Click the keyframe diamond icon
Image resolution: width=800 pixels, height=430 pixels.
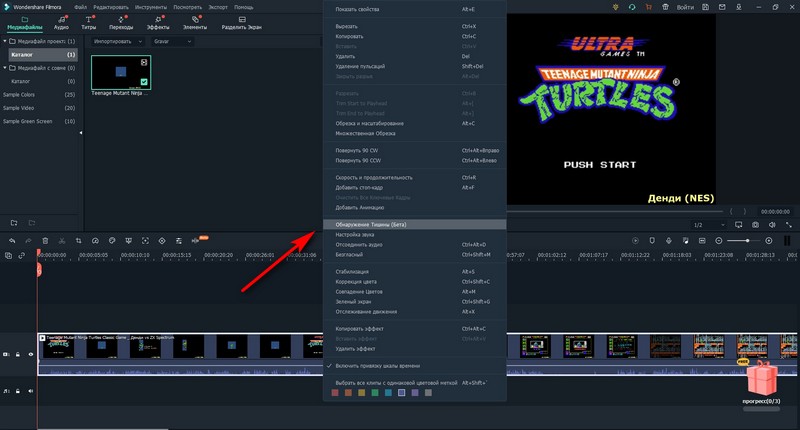(162, 240)
